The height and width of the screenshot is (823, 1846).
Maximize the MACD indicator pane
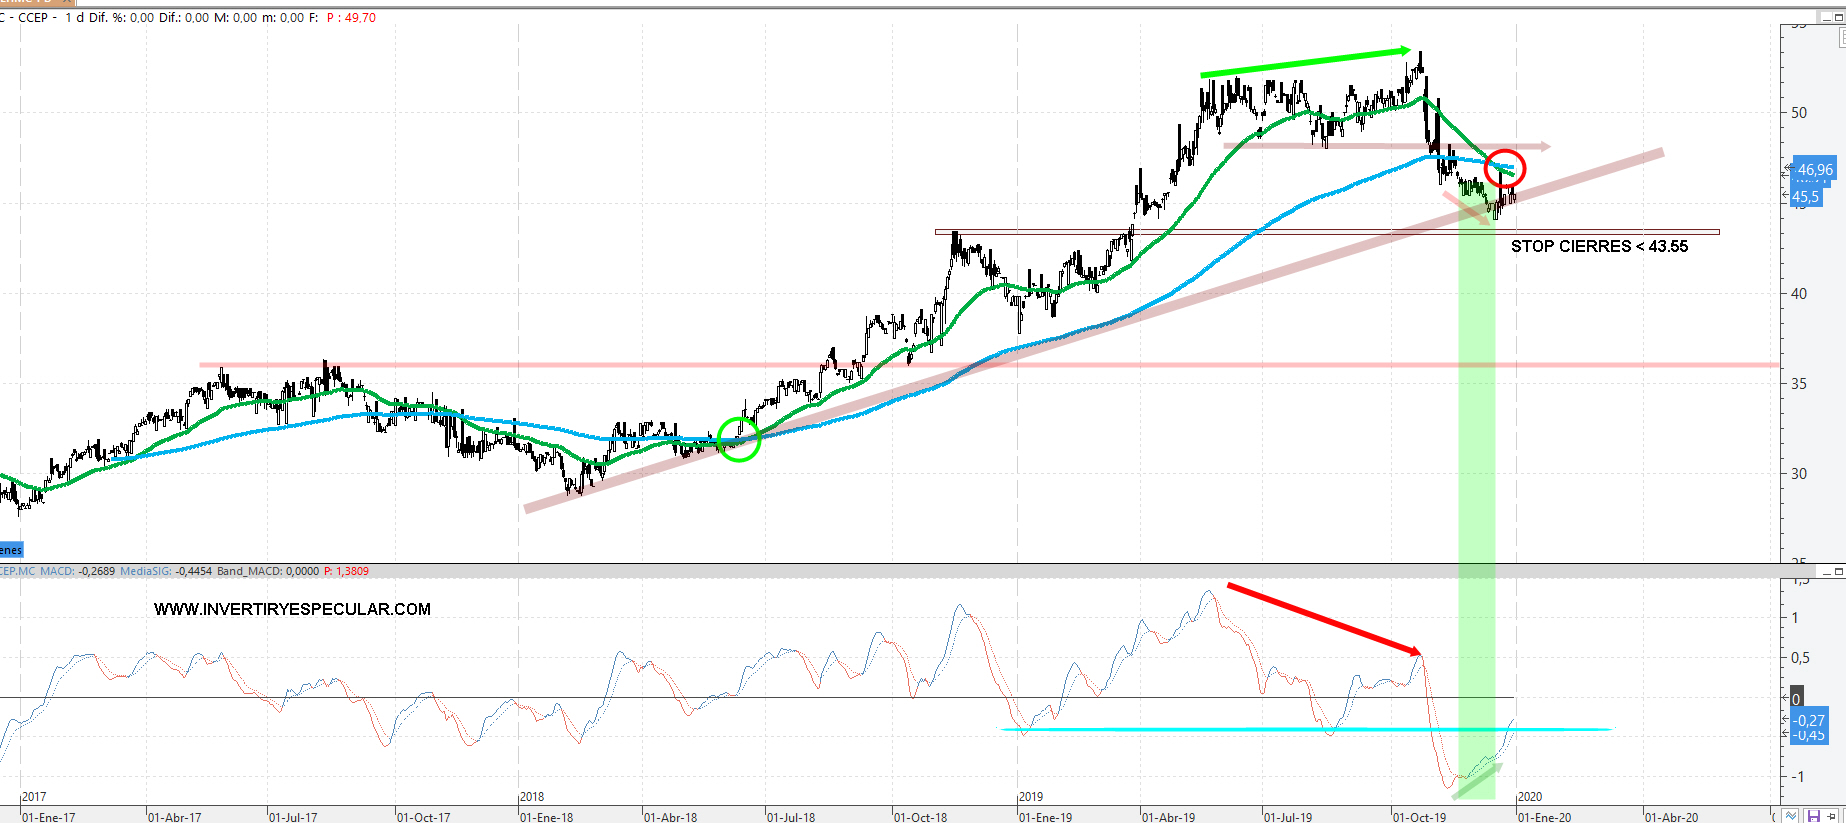[1838, 572]
